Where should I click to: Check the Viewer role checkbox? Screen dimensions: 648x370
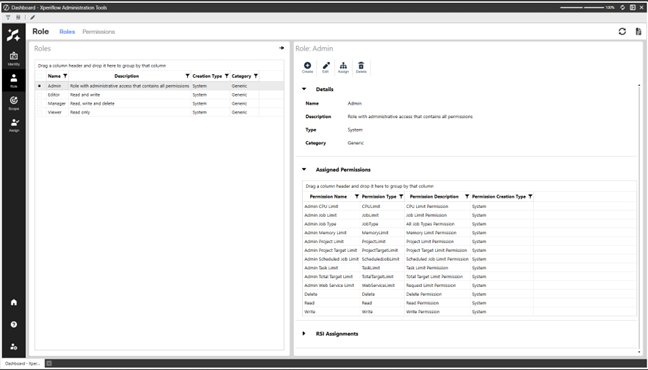tap(40, 112)
